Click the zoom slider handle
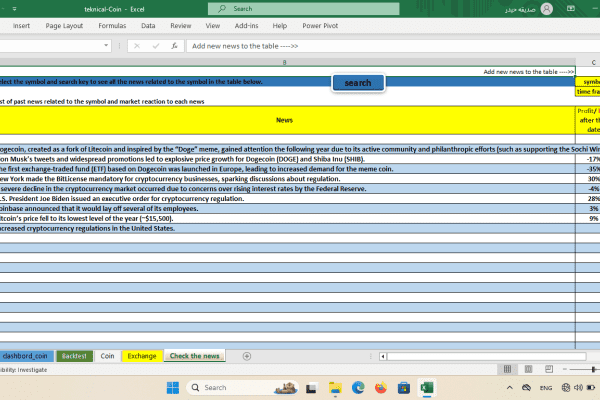This screenshot has height=400, width=600. pos(593,369)
